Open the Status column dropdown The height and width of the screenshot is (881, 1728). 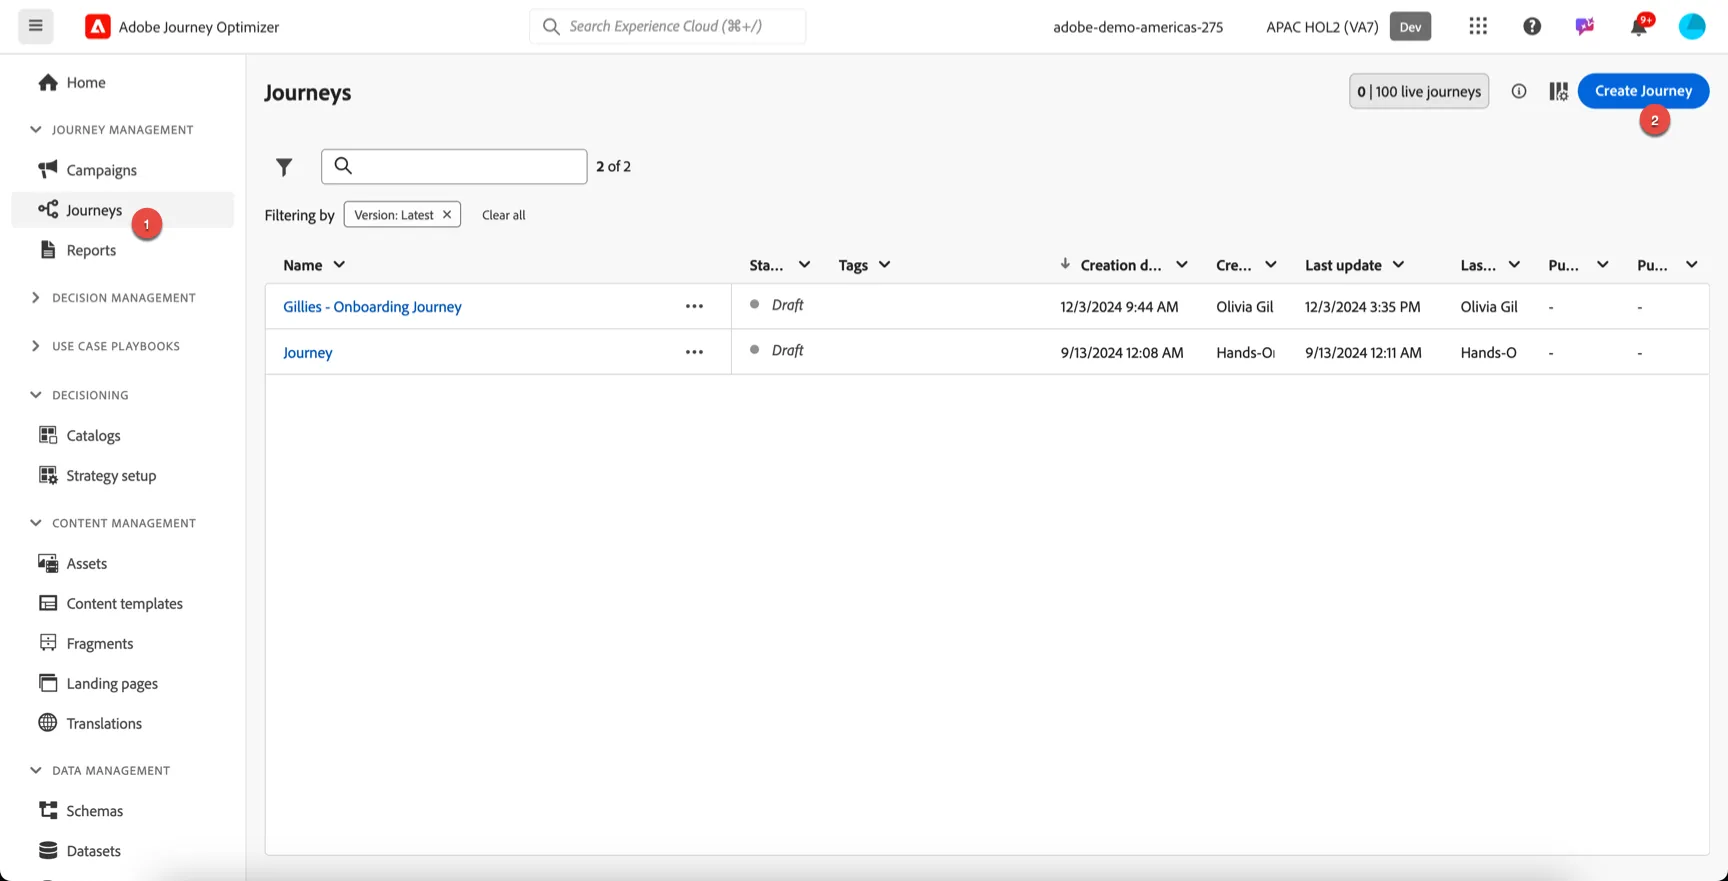point(804,265)
